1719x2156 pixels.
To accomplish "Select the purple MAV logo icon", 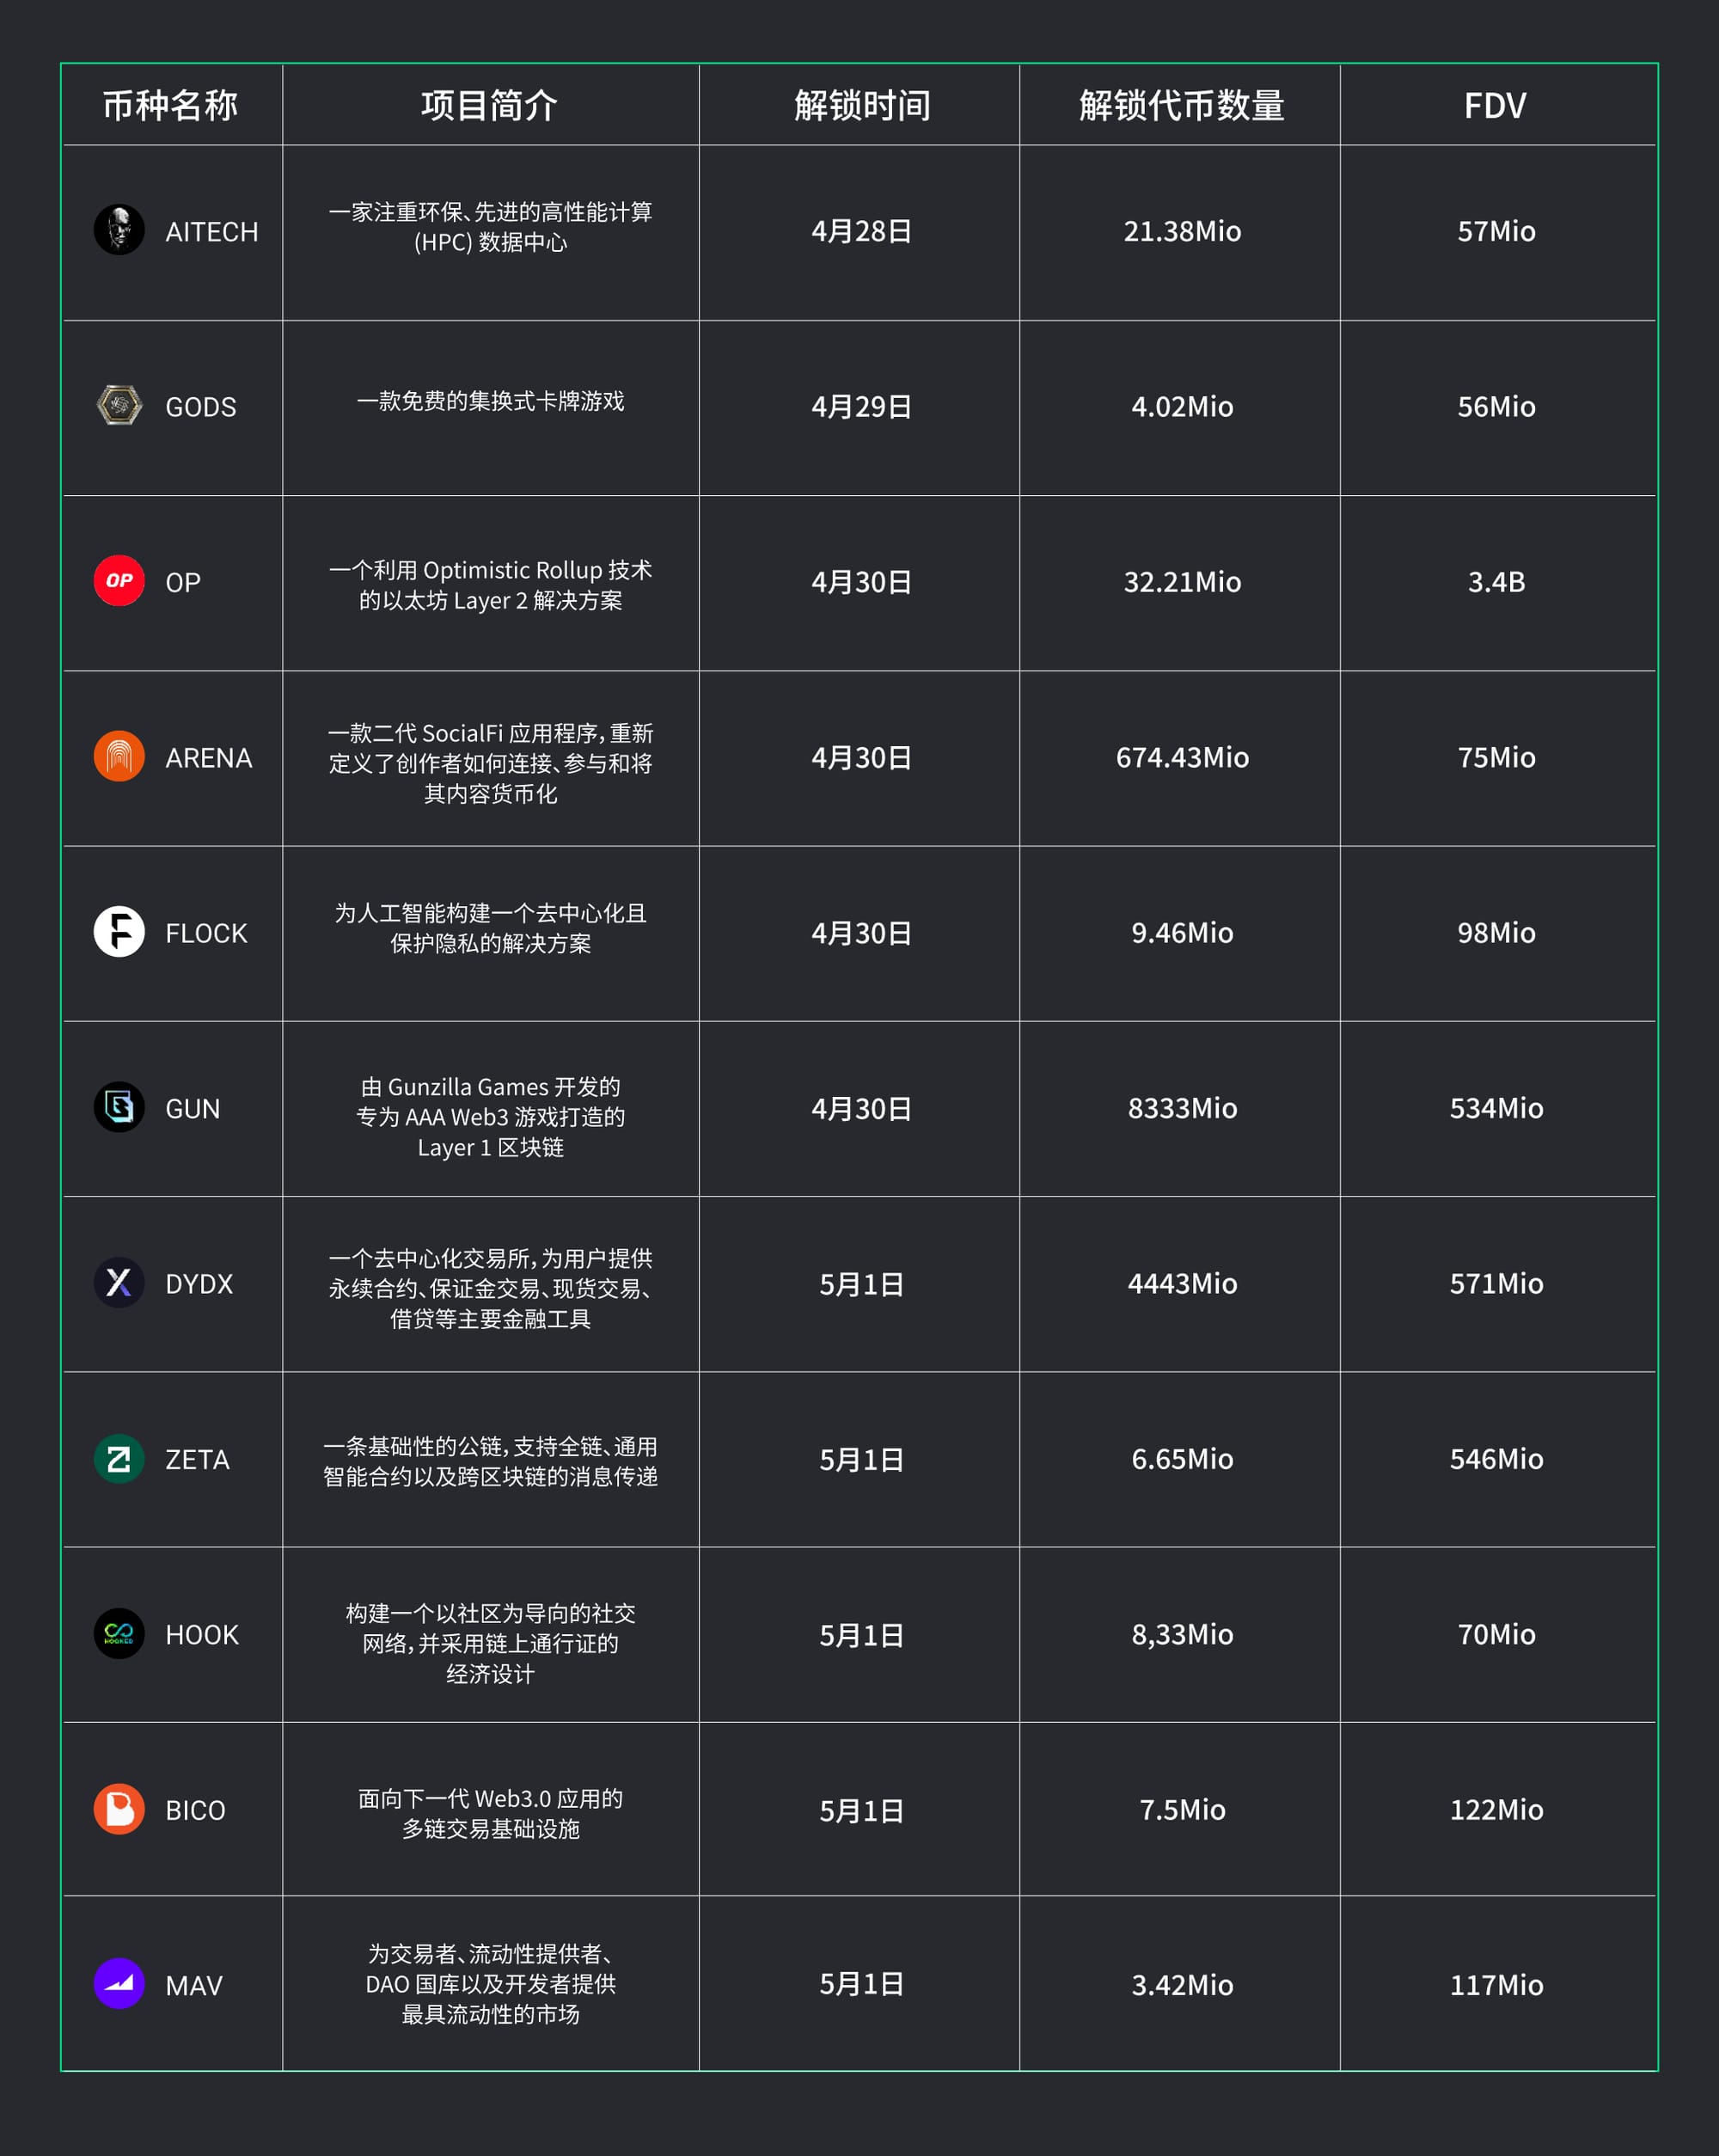I will pos(119,1984).
